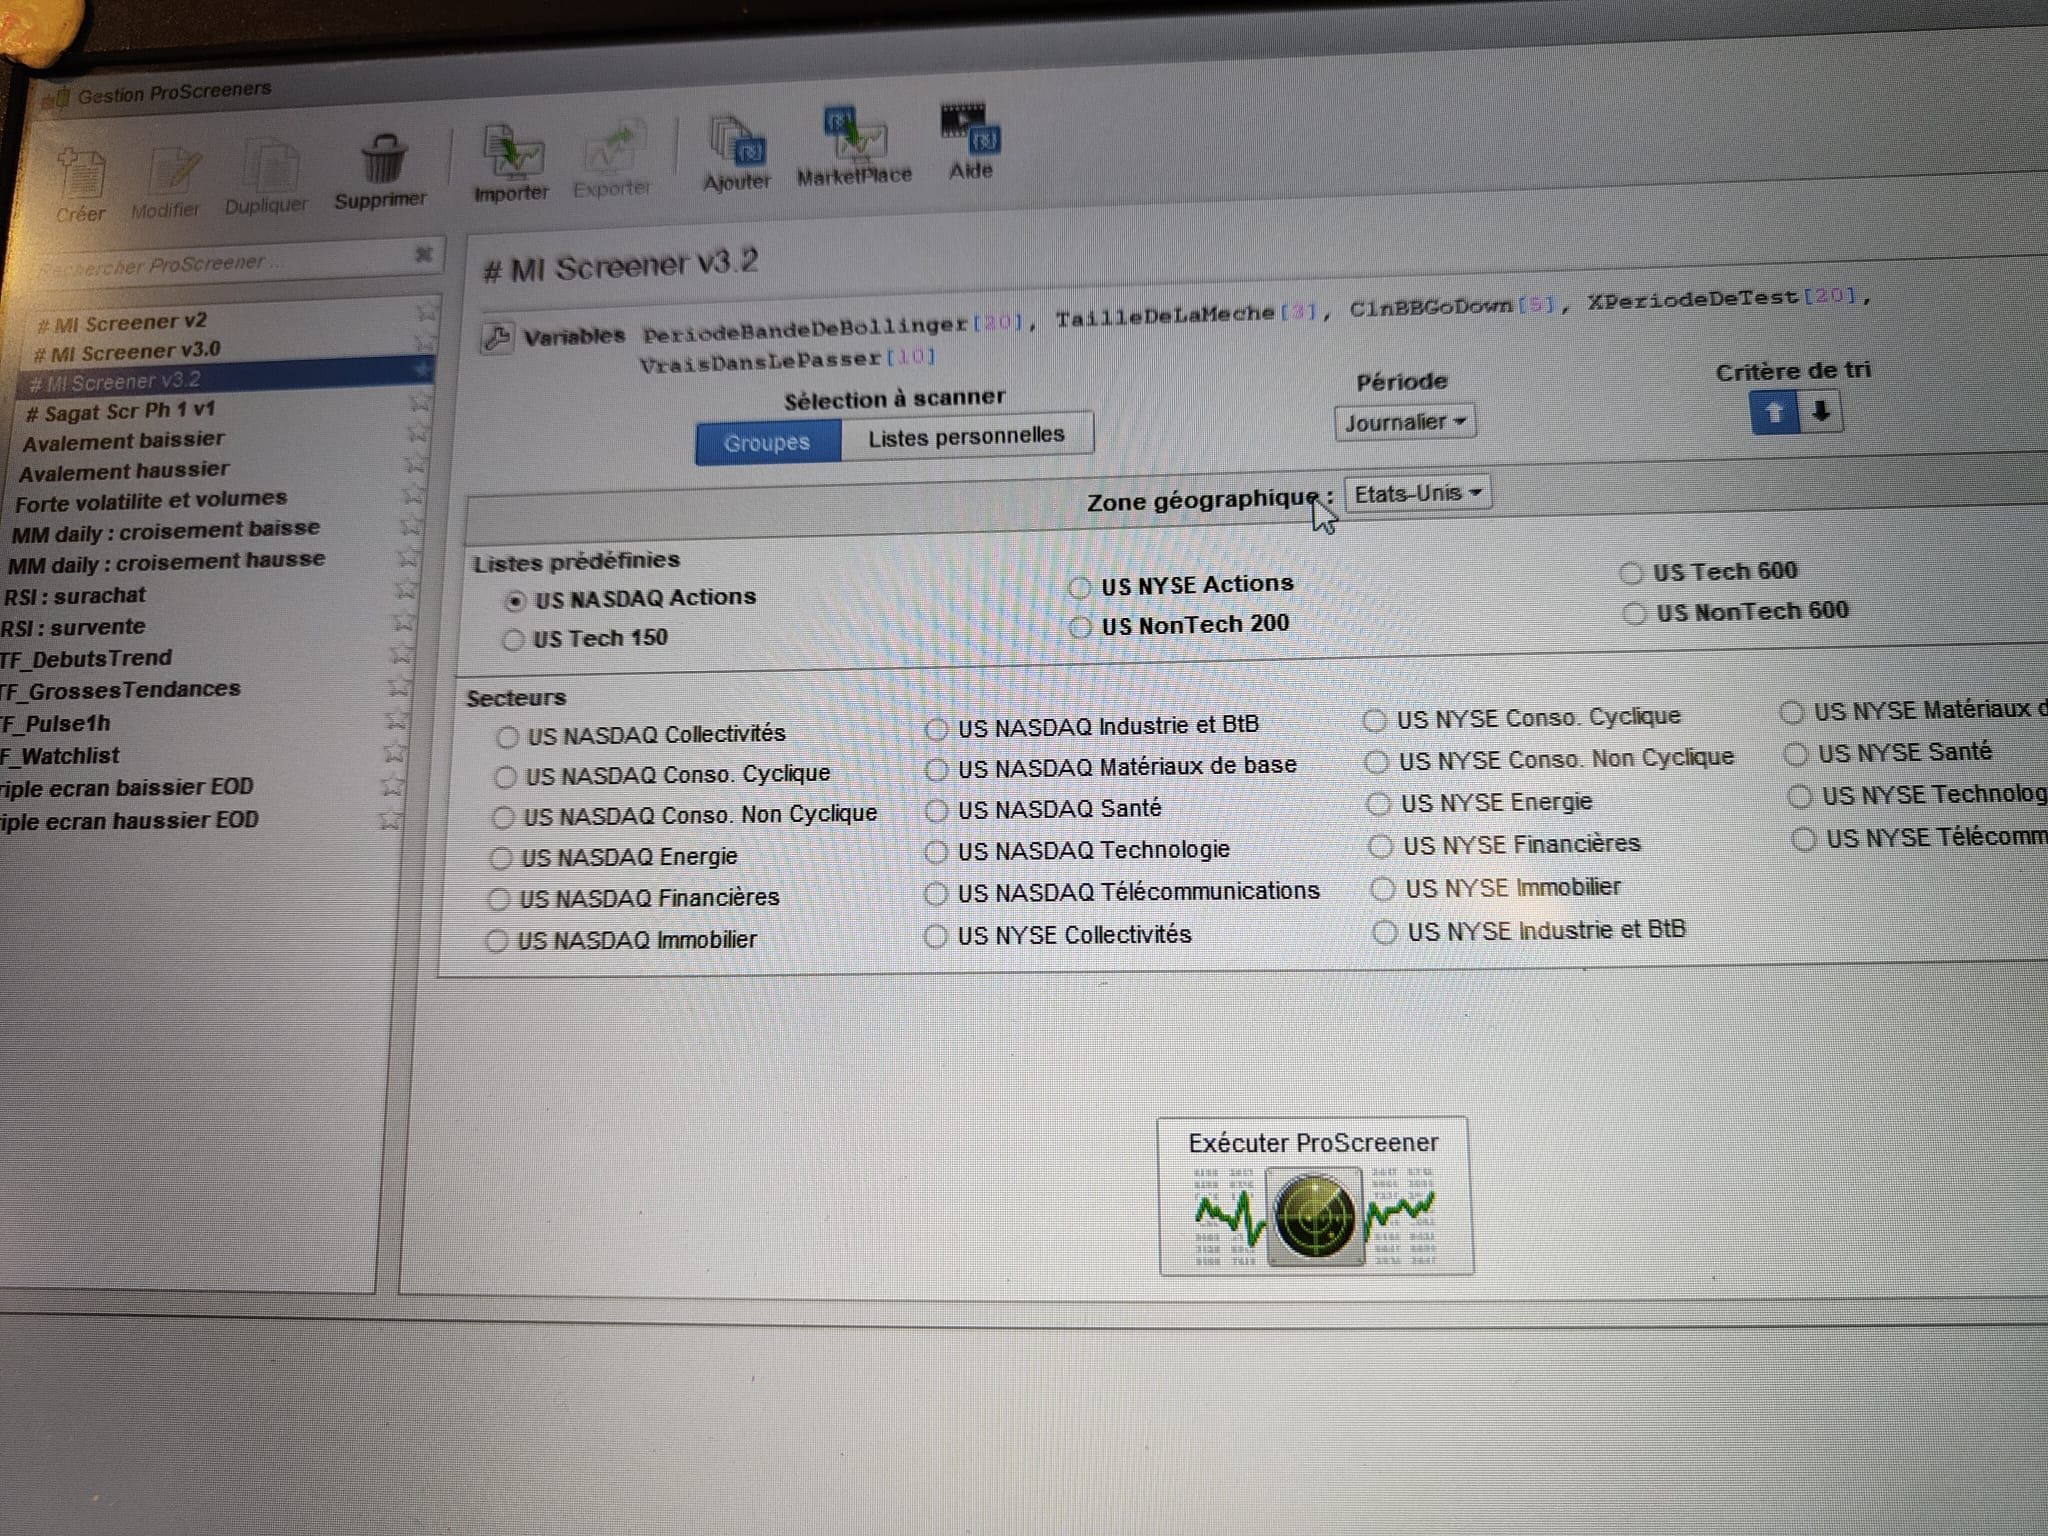Set sort criterion to ascending arrow
Image resolution: width=2048 pixels, height=1536 pixels.
pos(1774,412)
